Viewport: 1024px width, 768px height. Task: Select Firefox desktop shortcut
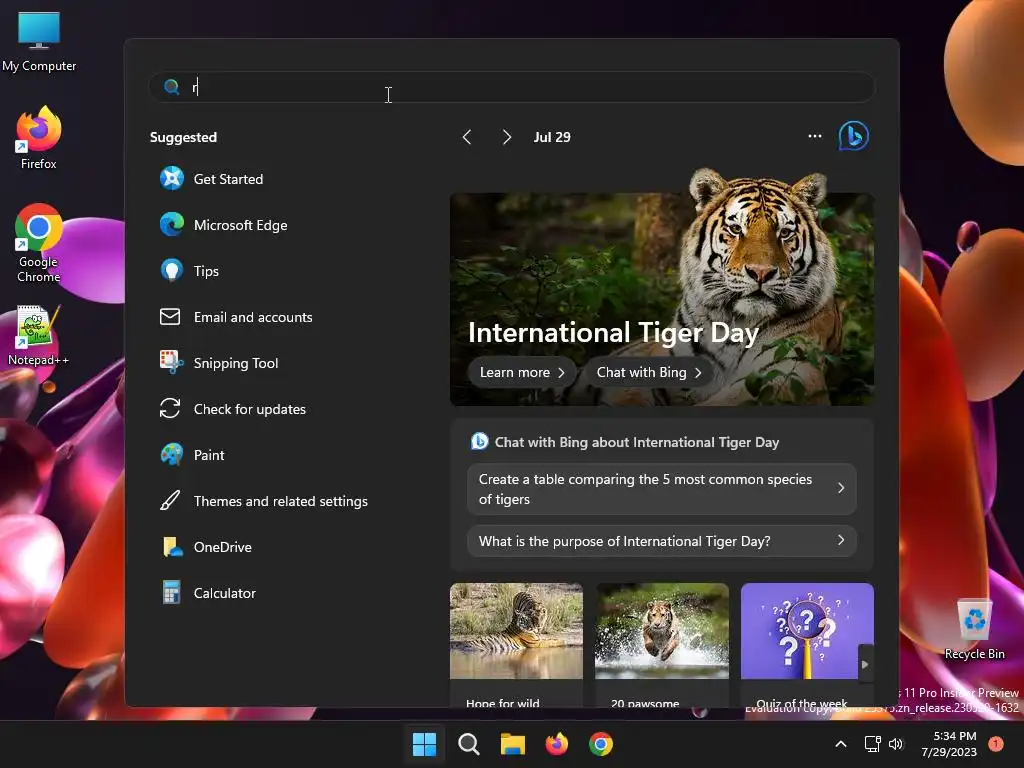(x=39, y=138)
